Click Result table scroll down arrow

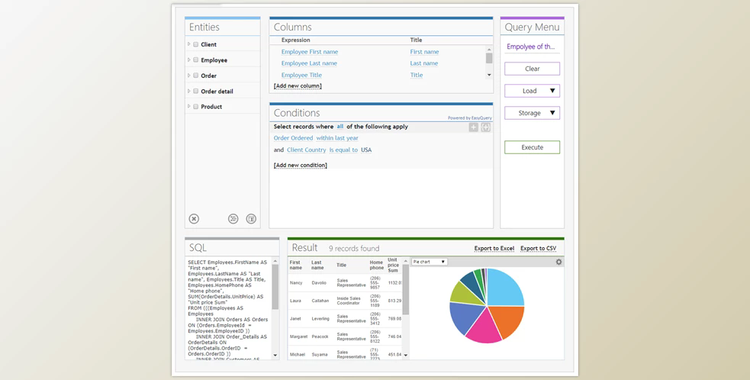pyautogui.click(x=406, y=355)
